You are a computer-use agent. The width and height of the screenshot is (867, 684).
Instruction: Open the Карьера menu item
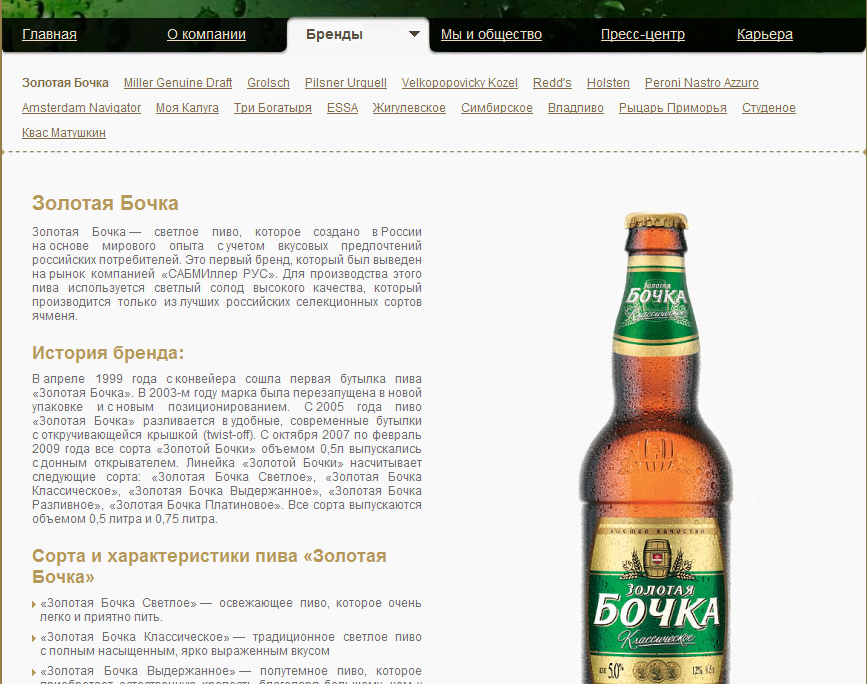tap(765, 34)
